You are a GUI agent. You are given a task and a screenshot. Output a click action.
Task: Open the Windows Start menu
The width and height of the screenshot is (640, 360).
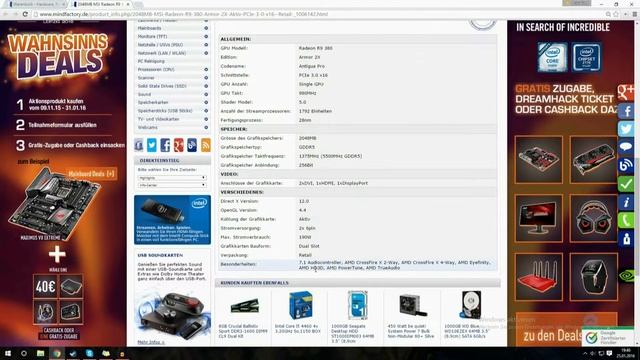[7, 353]
